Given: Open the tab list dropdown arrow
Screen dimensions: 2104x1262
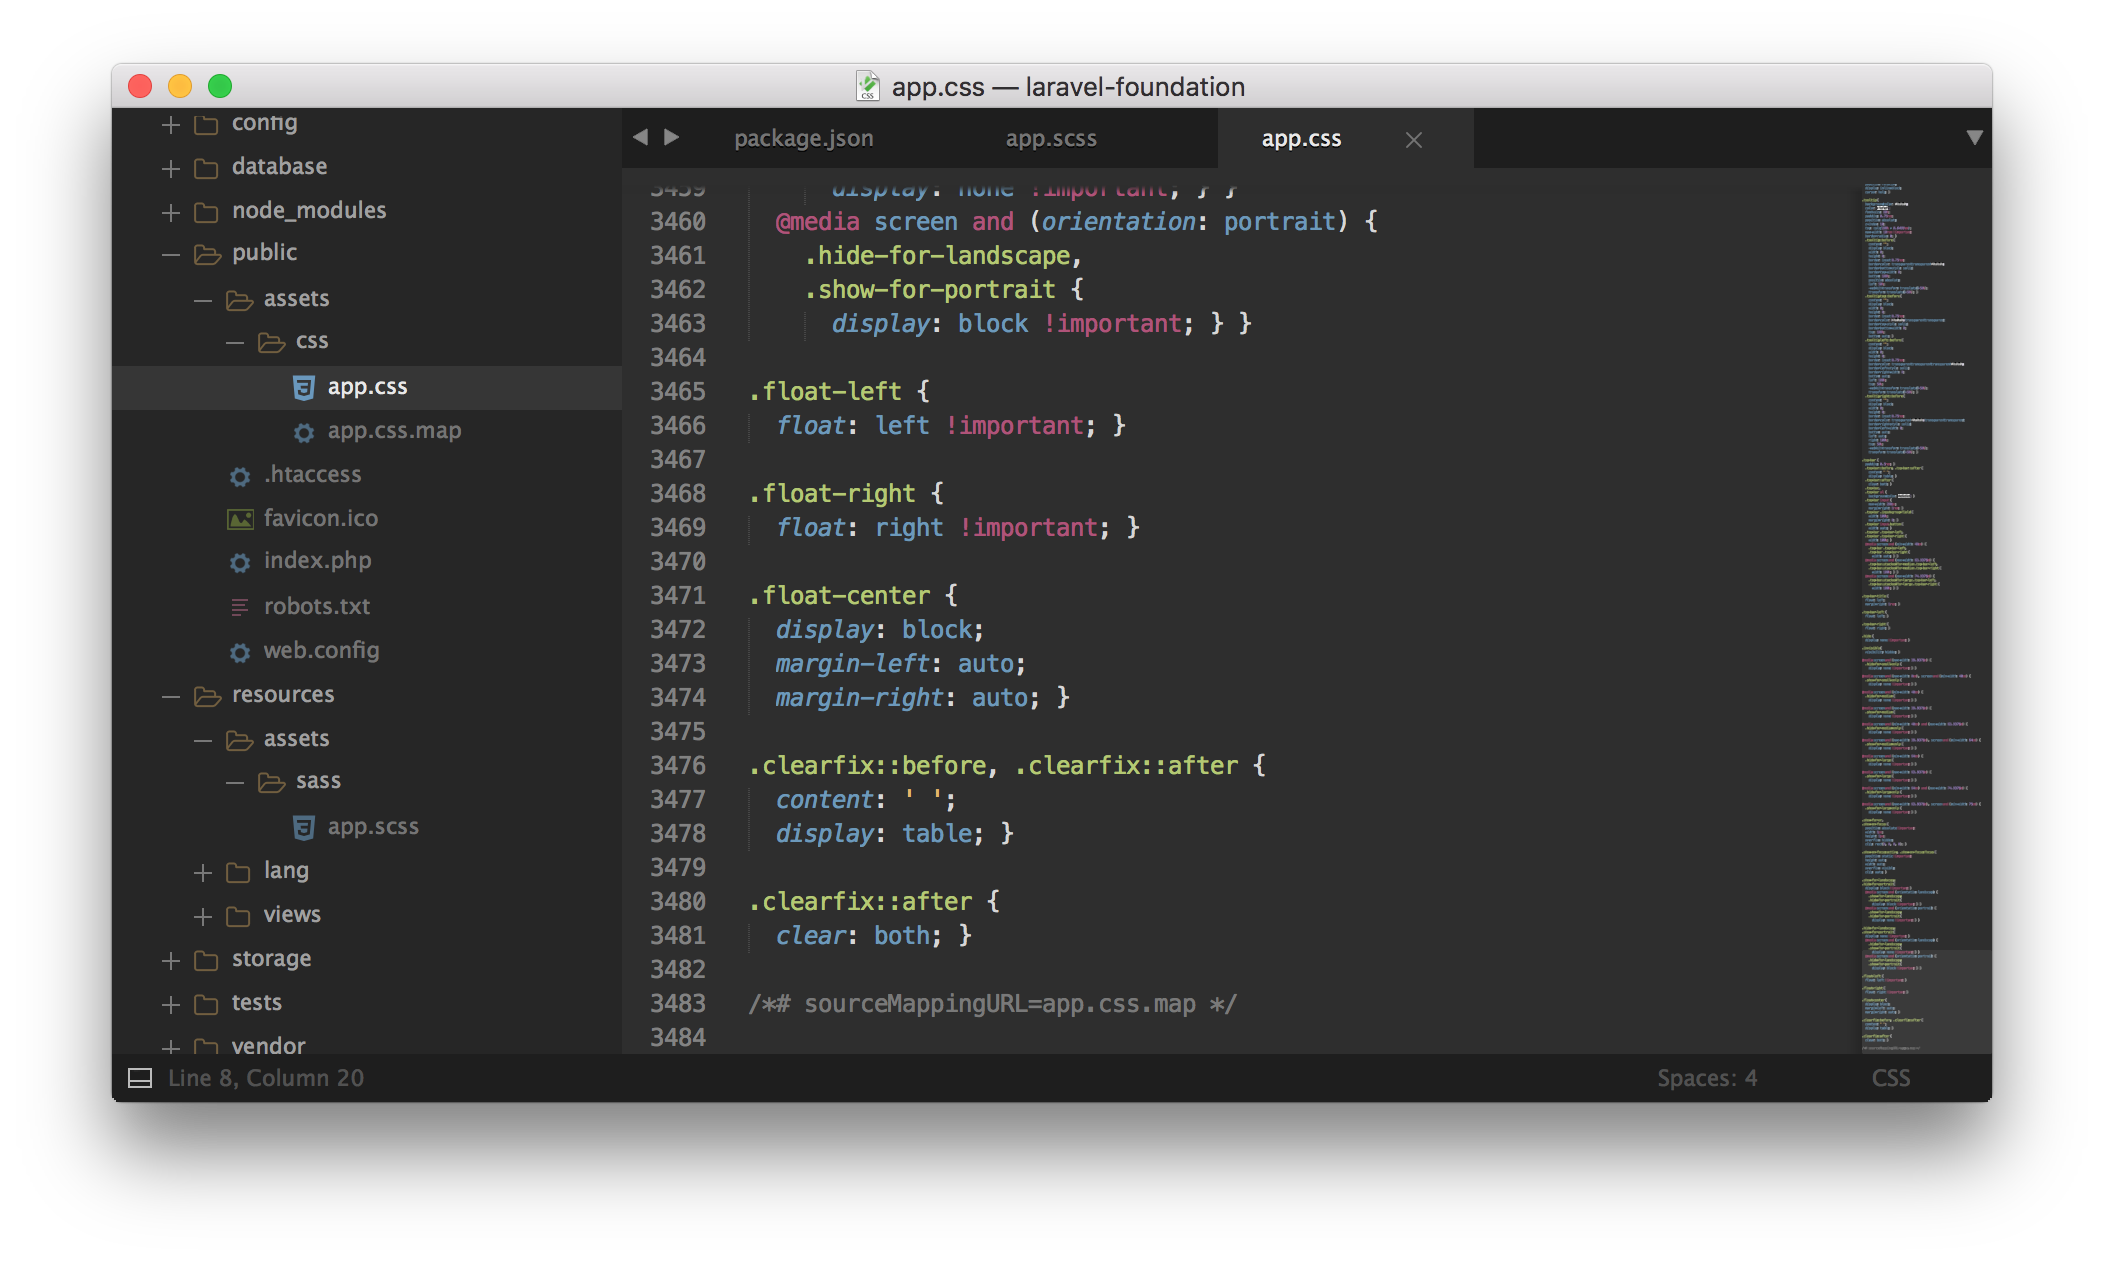Looking at the screenshot, I should click(x=1974, y=138).
